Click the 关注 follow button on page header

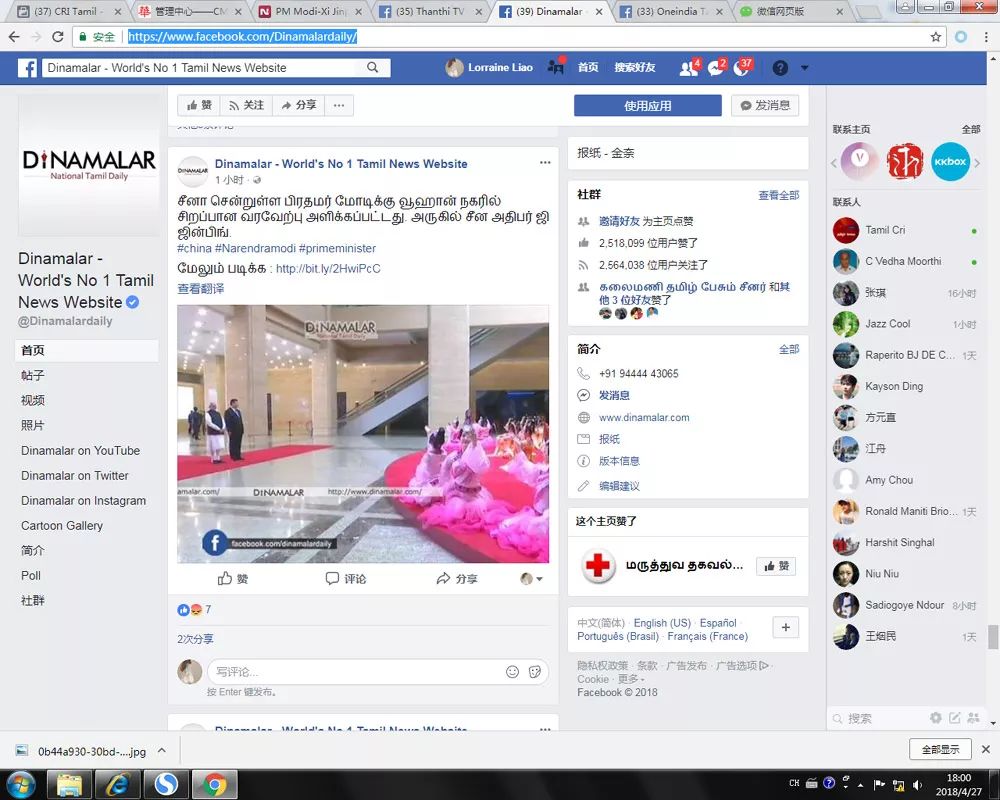(246, 105)
